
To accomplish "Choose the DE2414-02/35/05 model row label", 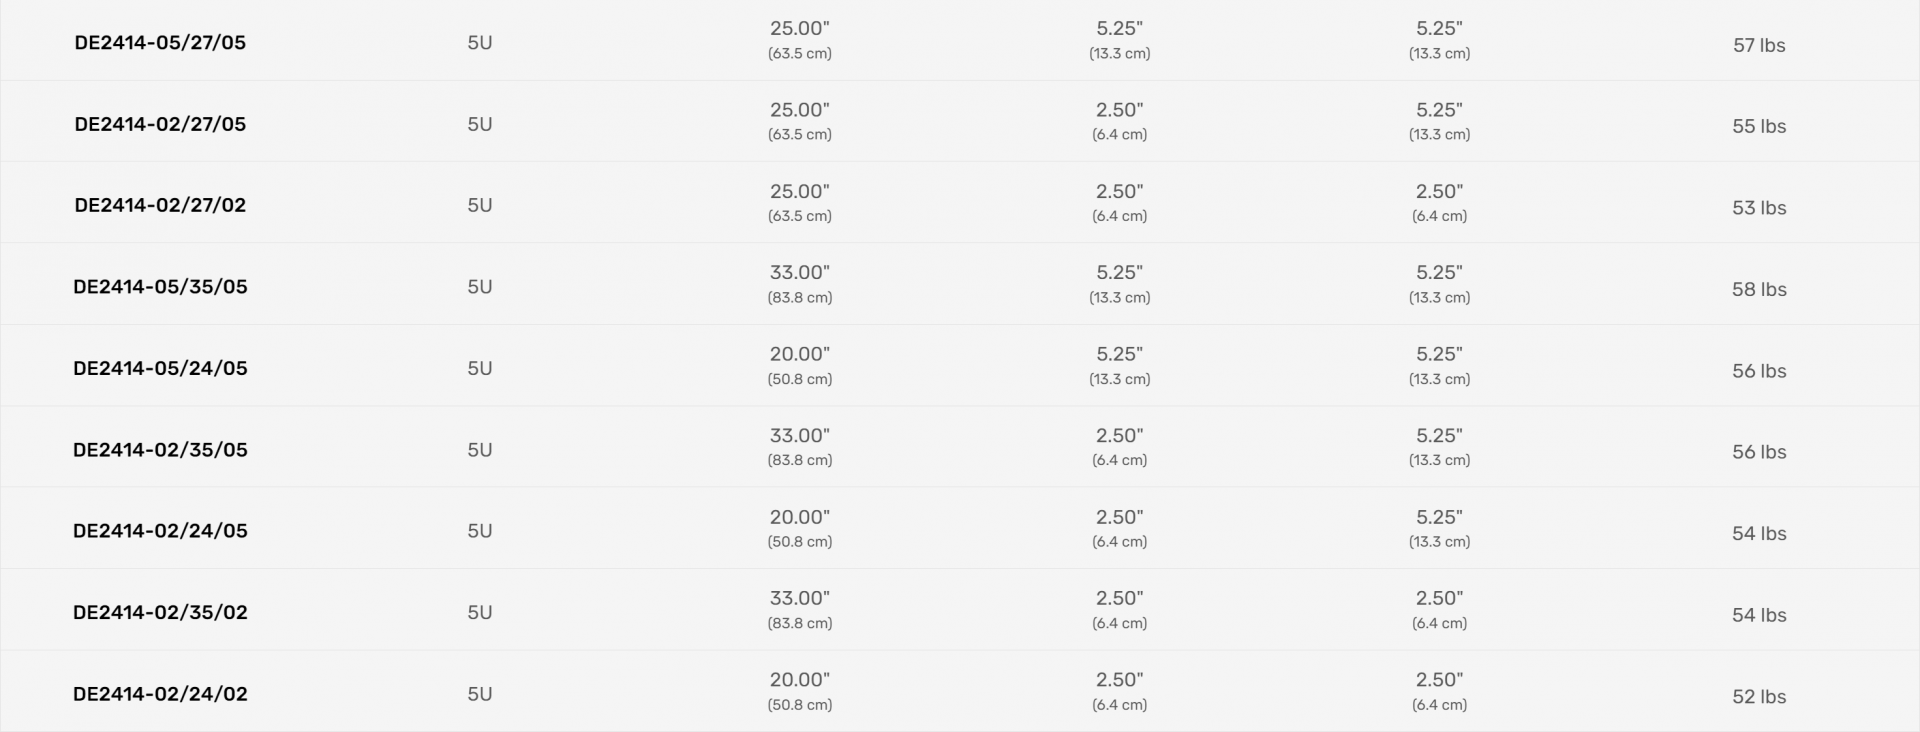I will pyautogui.click(x=160, y=450).
